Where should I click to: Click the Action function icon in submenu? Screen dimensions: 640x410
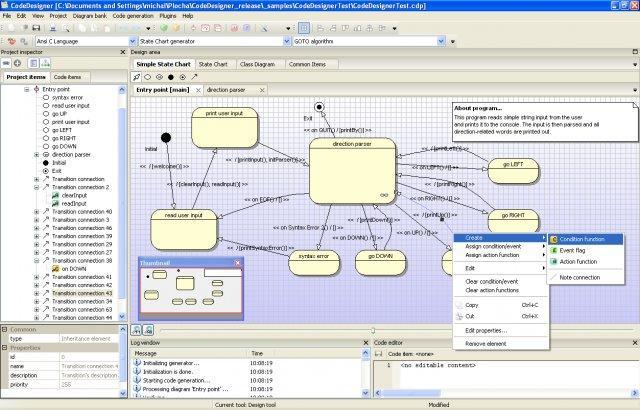click(x=554, y=262)
